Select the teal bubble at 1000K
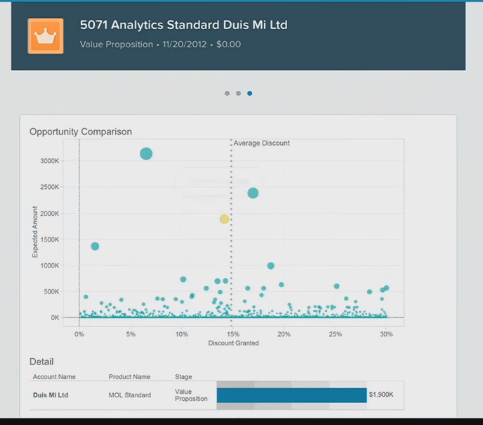This screenshot has width=483, height=425. coord(271,266)
